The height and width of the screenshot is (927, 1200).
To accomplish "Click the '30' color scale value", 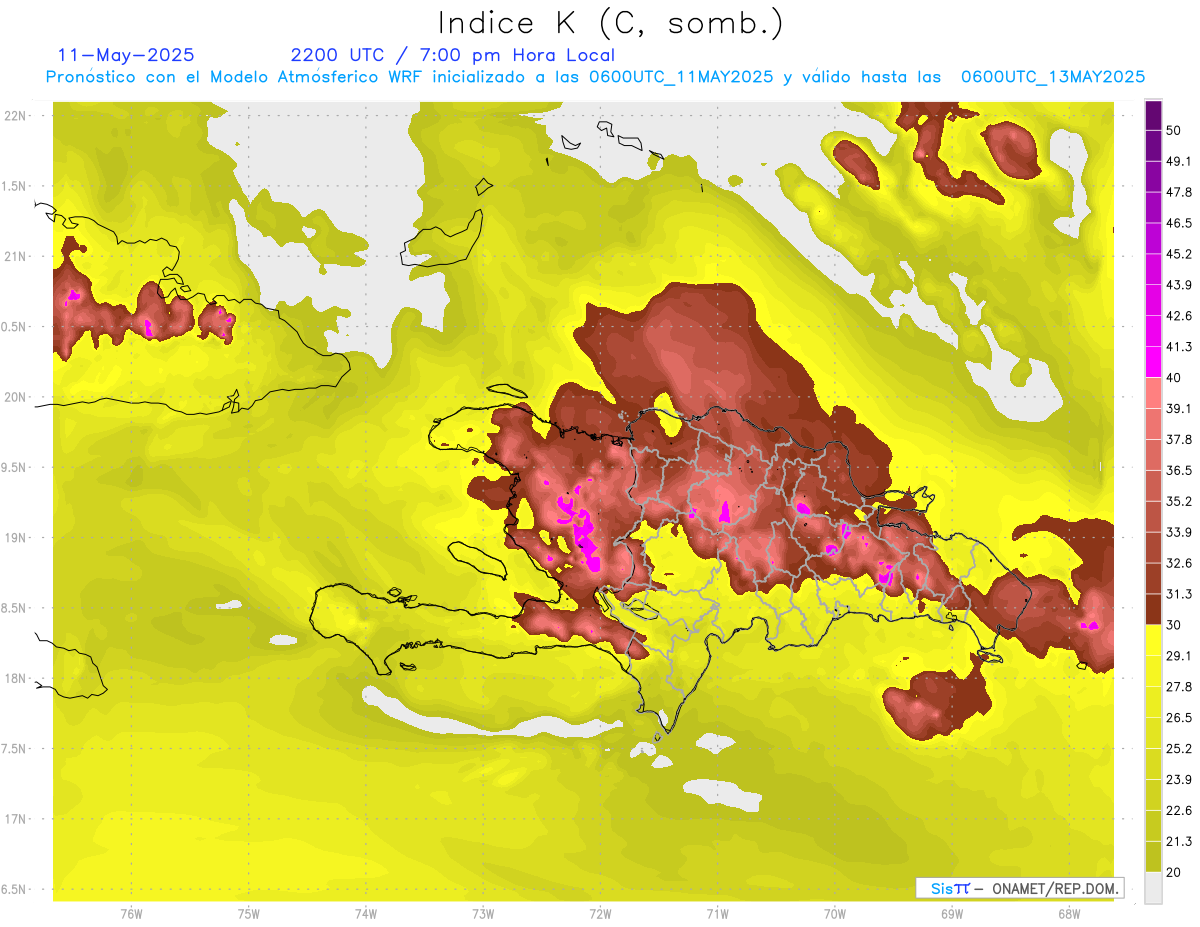I will pos(1174,625).
